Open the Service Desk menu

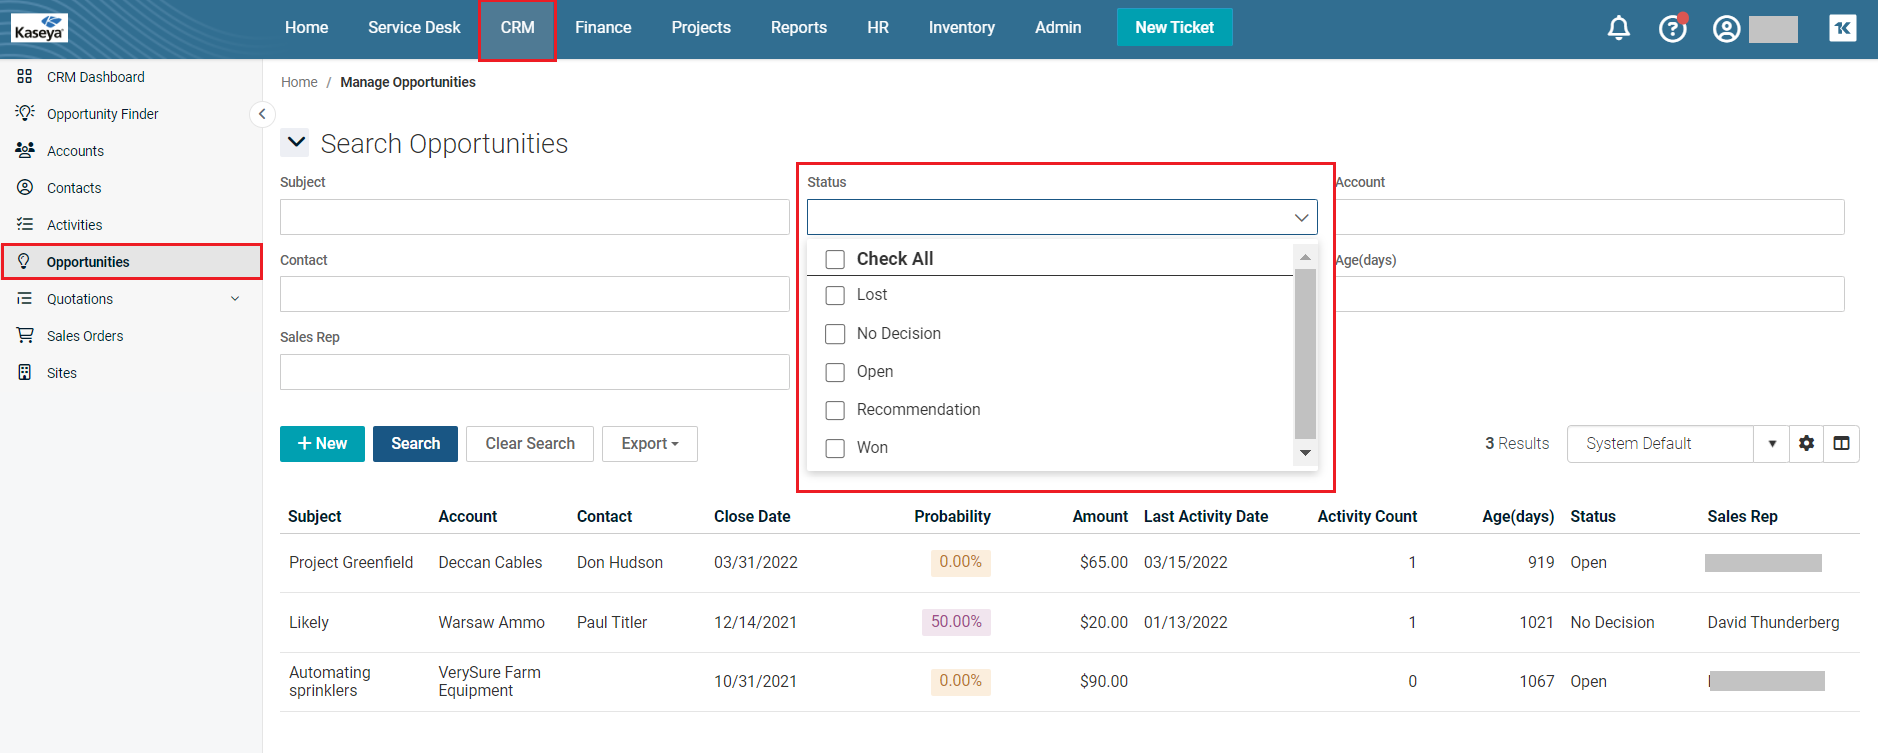pos(414,28)
